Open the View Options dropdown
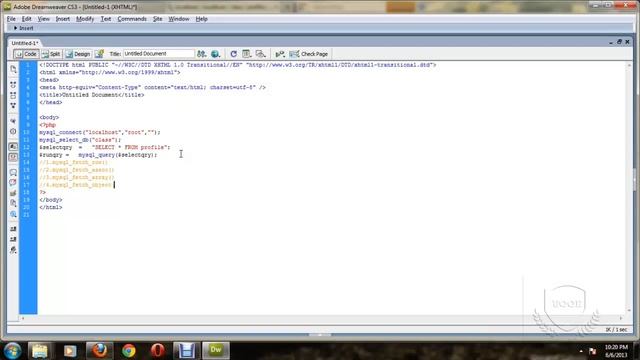640x360 pixels. (247, 54)
